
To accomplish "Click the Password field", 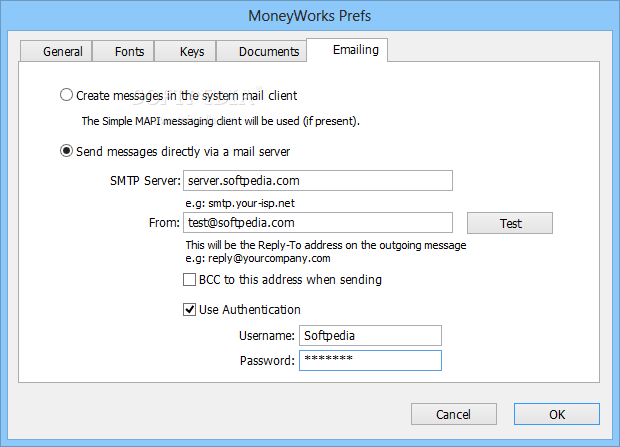I will pyautogui.click(x=370, y=360).
